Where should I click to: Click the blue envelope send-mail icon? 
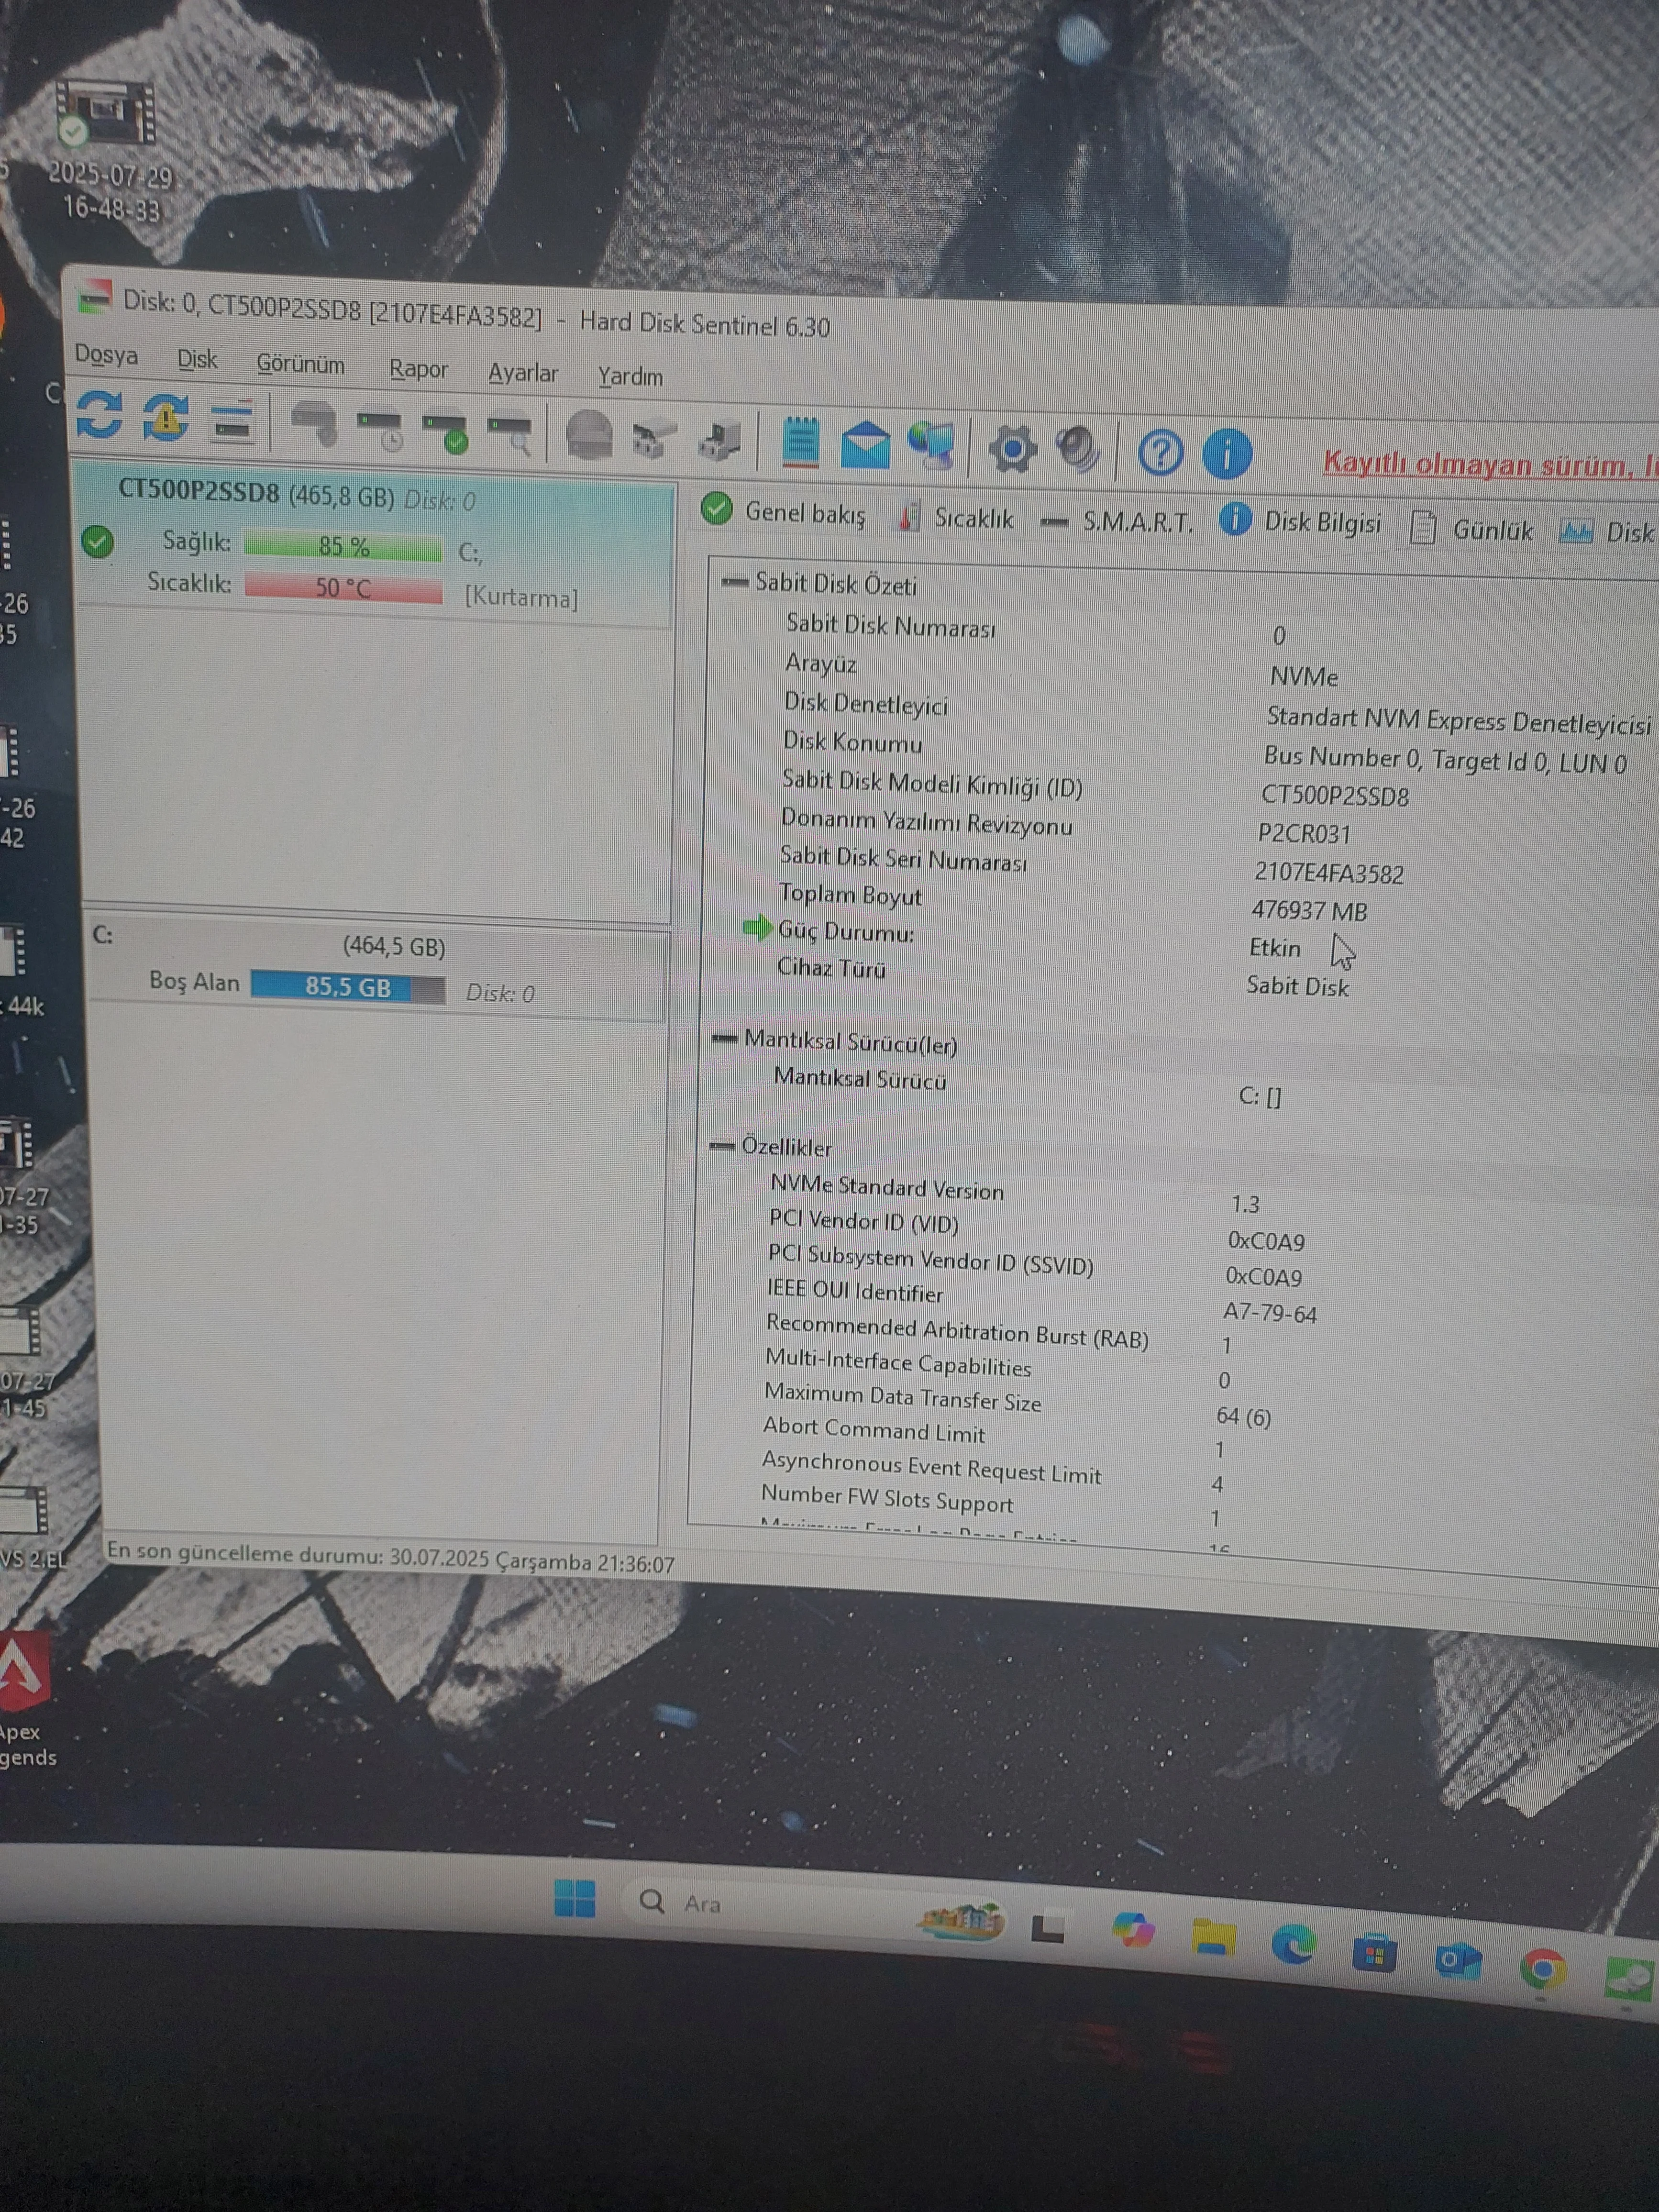tap(865, 445)
